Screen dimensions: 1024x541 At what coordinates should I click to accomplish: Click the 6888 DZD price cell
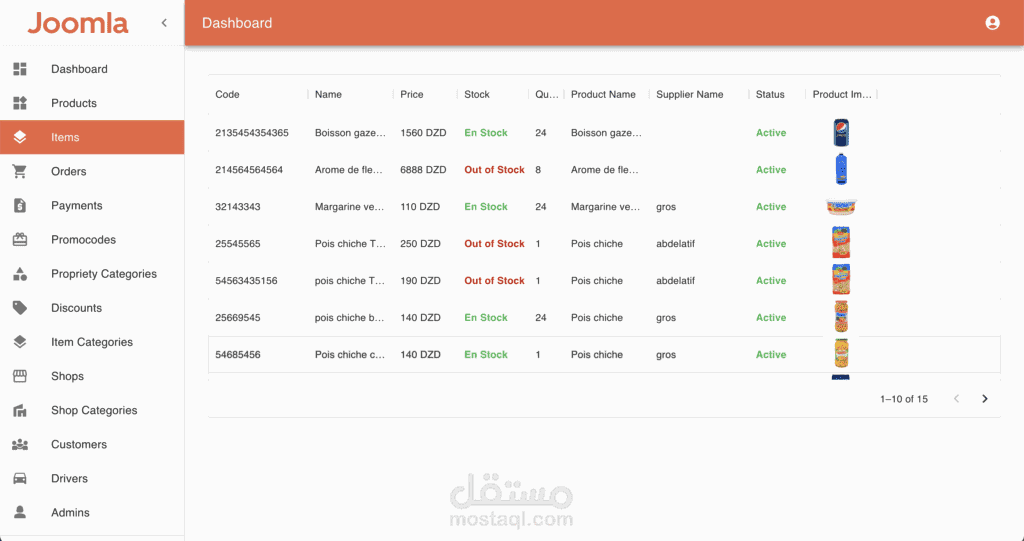(x=423, y=169)
